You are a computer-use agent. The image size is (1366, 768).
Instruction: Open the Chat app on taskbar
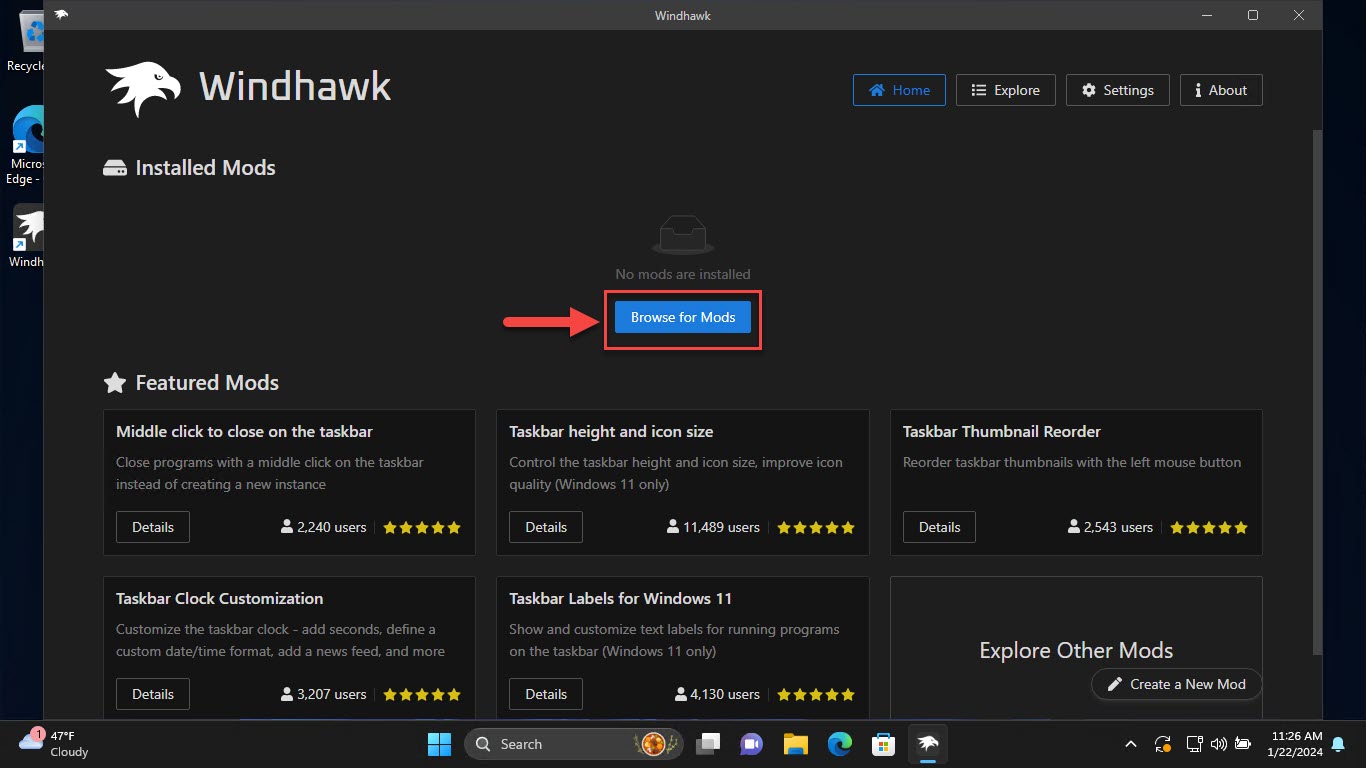tap(752, 744)
